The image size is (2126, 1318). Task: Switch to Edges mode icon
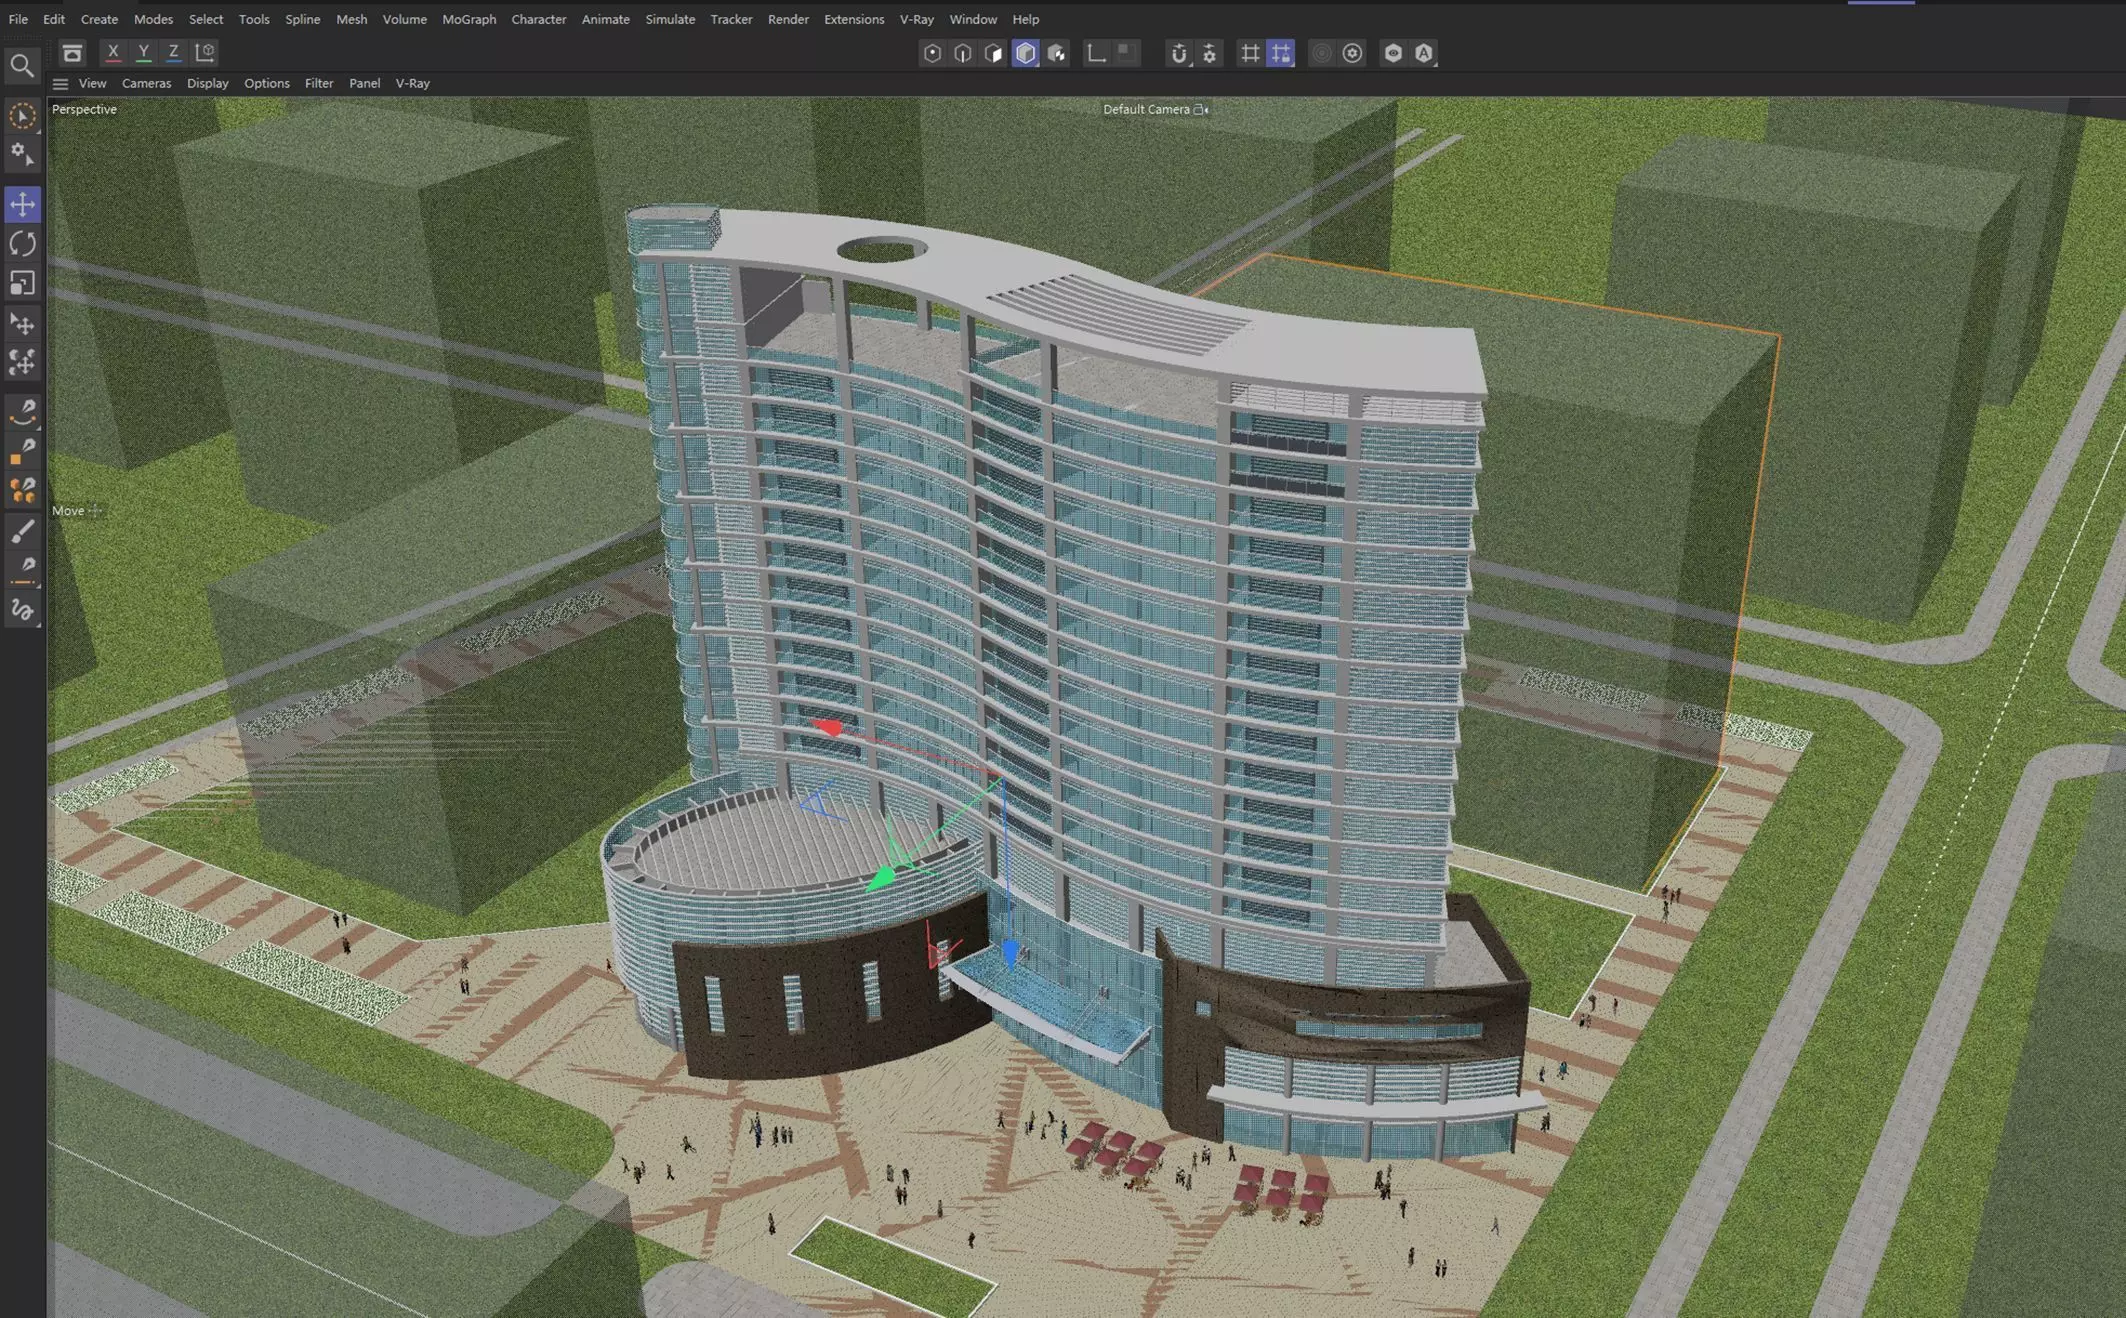[963, 53]
